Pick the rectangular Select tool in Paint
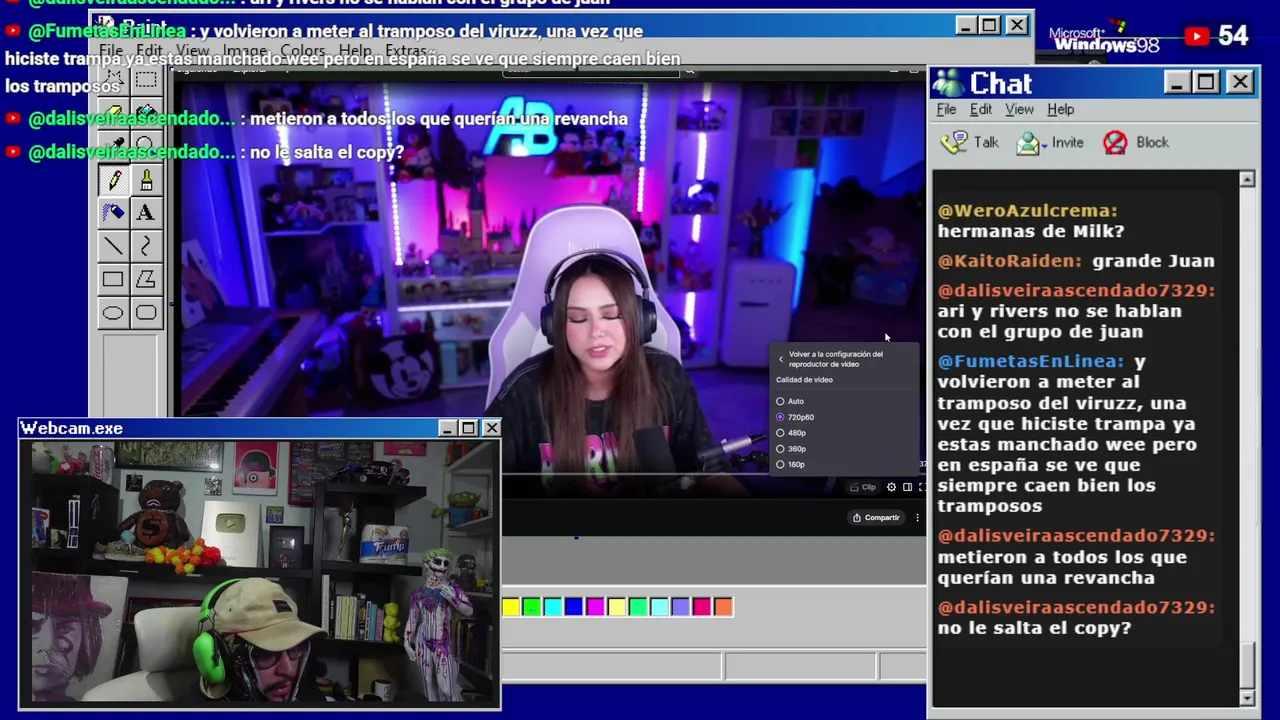Image resolution: width=1280 pixels, height=720 pixels. (146, 80)
